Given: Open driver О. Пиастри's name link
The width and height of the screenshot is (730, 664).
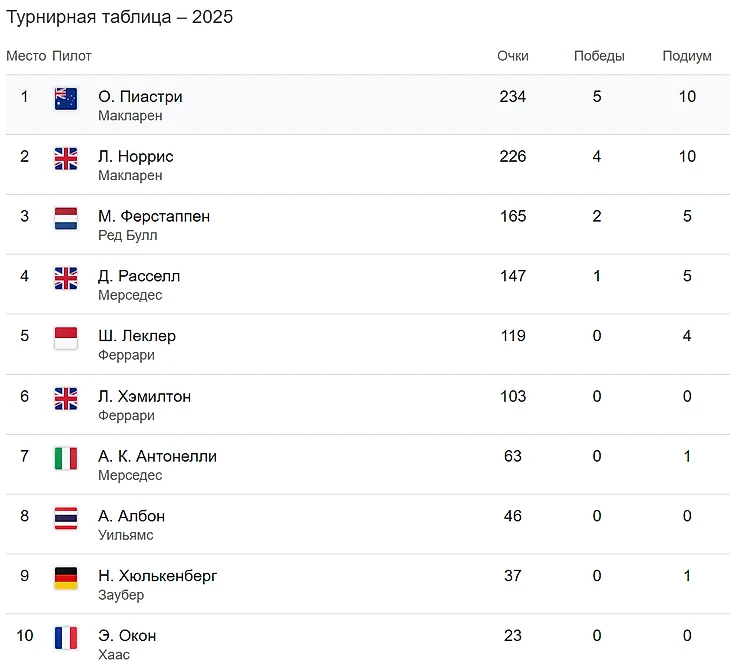Looking at the screenshot, I should click(x=140, y=97).
